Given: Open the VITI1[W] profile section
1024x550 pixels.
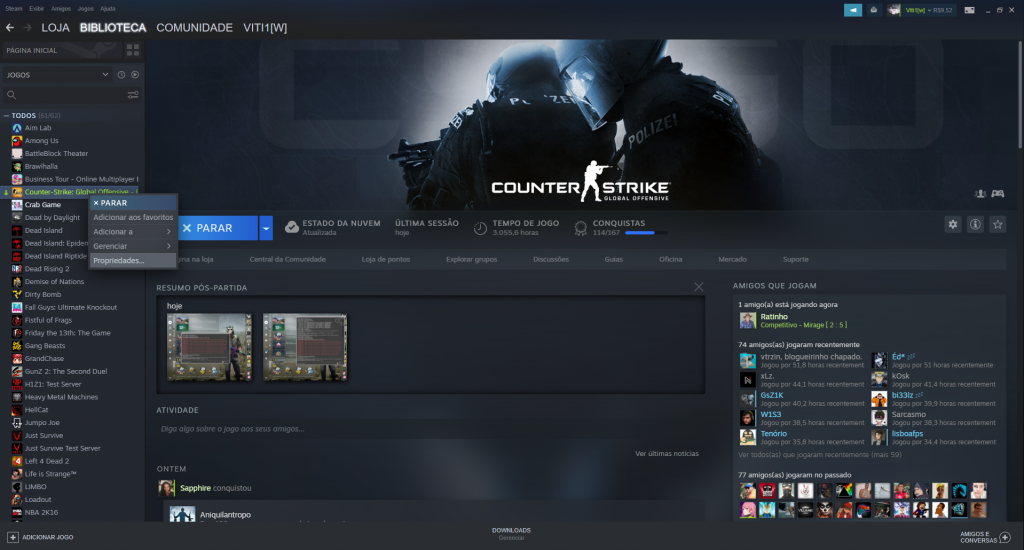Looking at the screenshot, I should point(265,27).
